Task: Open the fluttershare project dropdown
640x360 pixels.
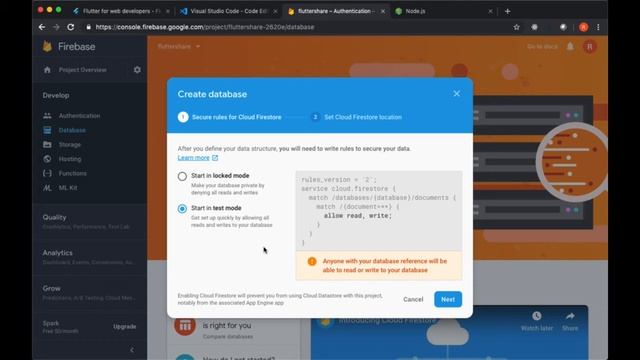Action: coord(179,47)
